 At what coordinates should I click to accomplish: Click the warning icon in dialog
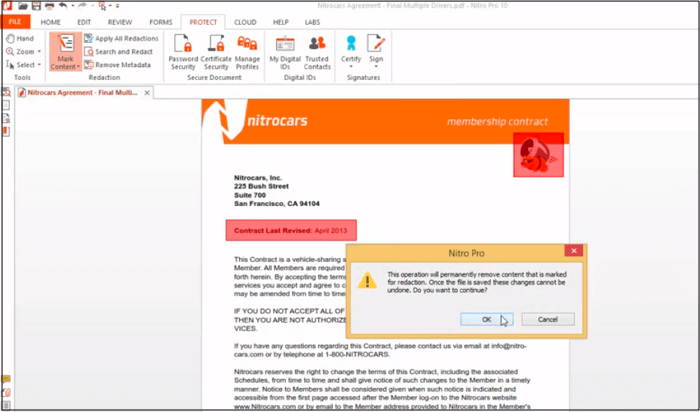click(367, 280)
